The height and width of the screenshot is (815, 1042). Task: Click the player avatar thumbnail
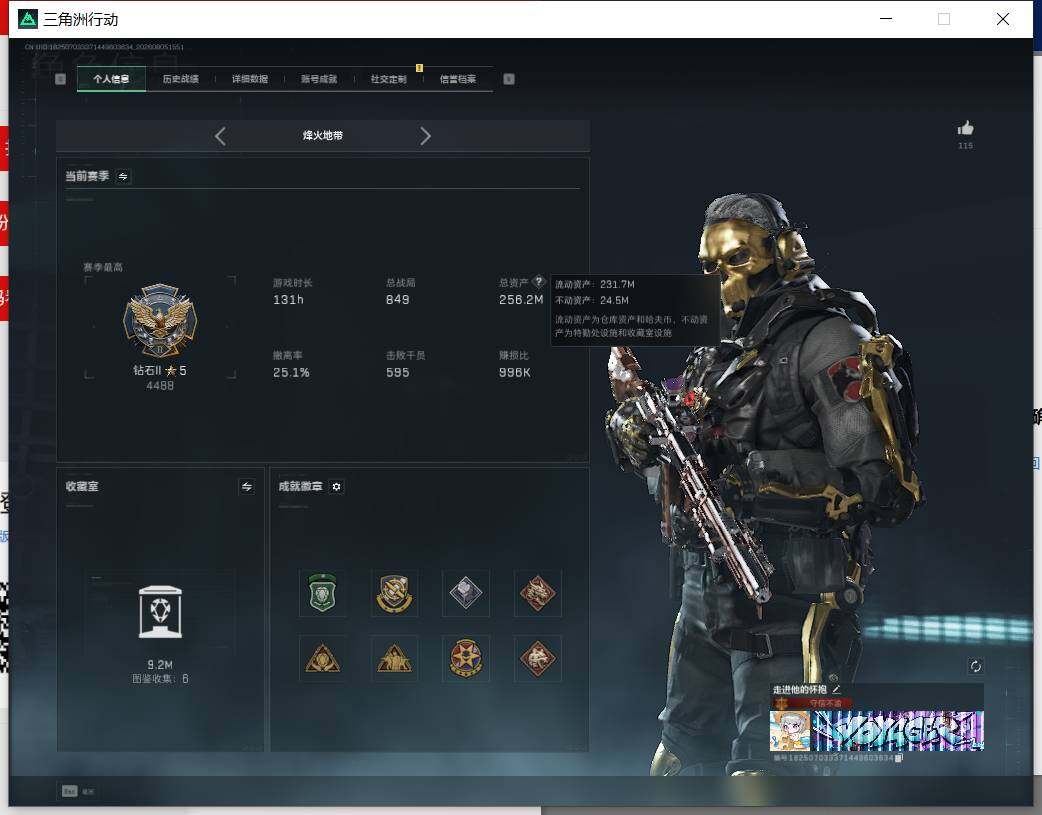coord(789,731)
